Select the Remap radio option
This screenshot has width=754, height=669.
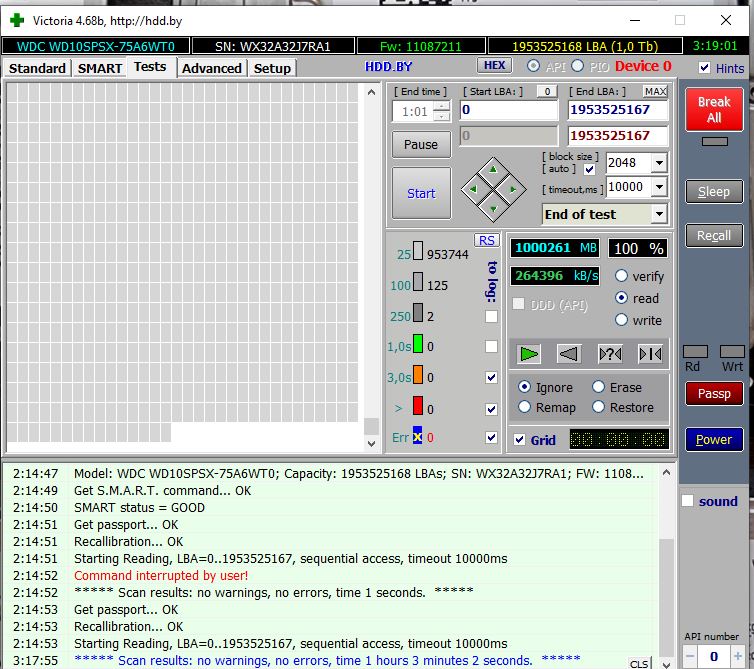tap(524, 407)
